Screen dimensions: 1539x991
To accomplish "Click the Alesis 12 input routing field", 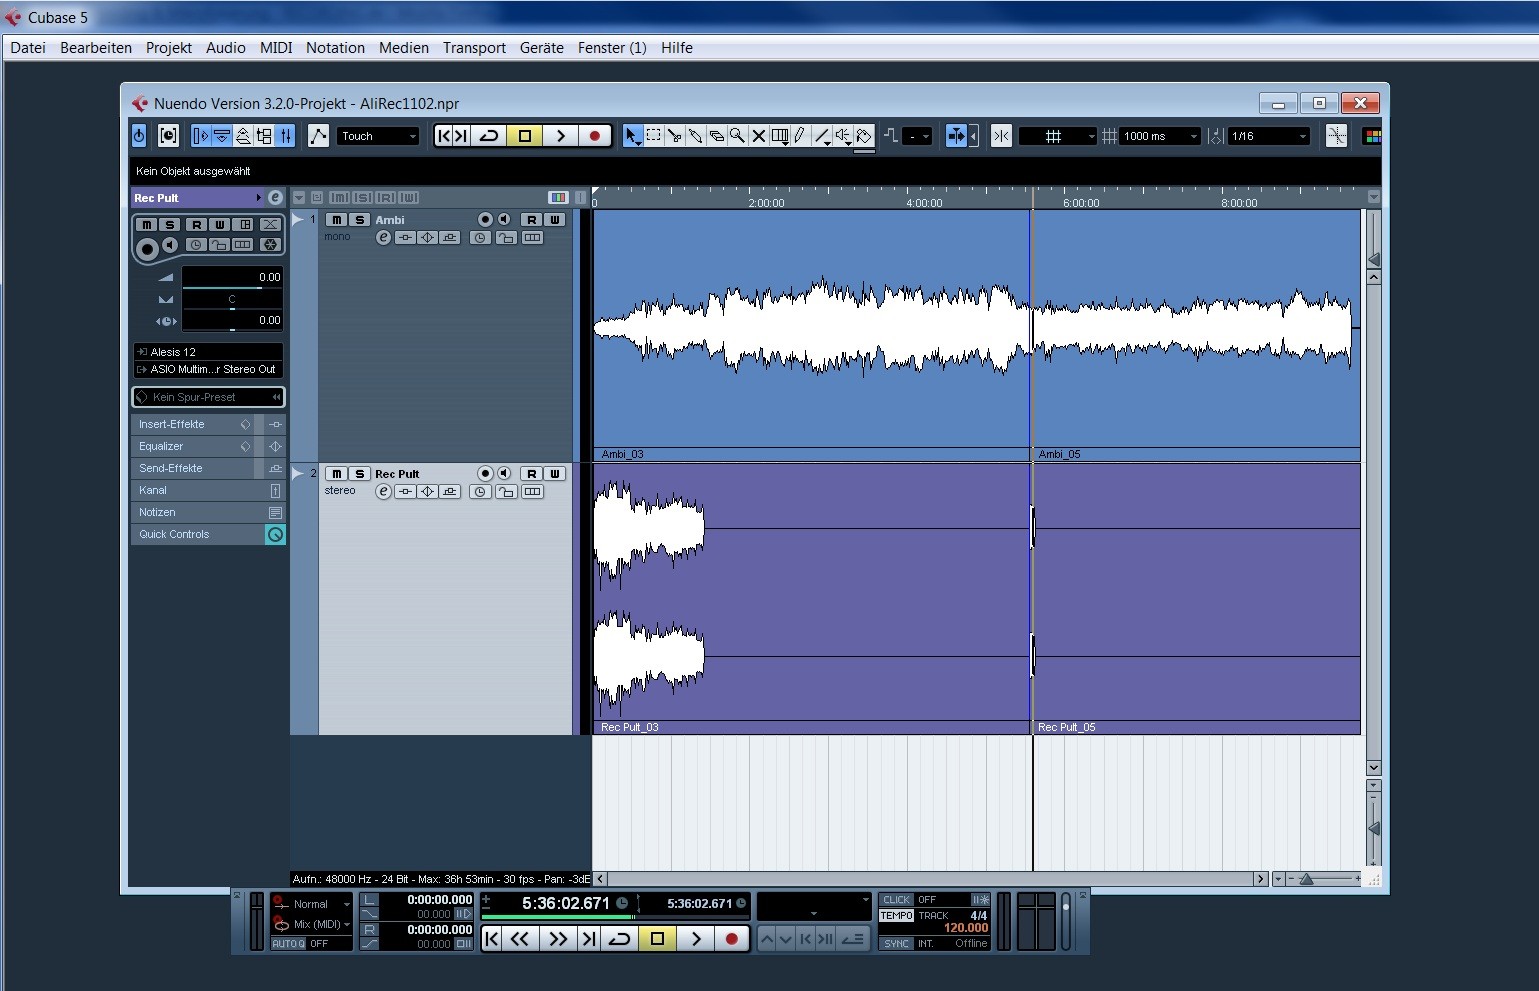I will pos(208,352).
